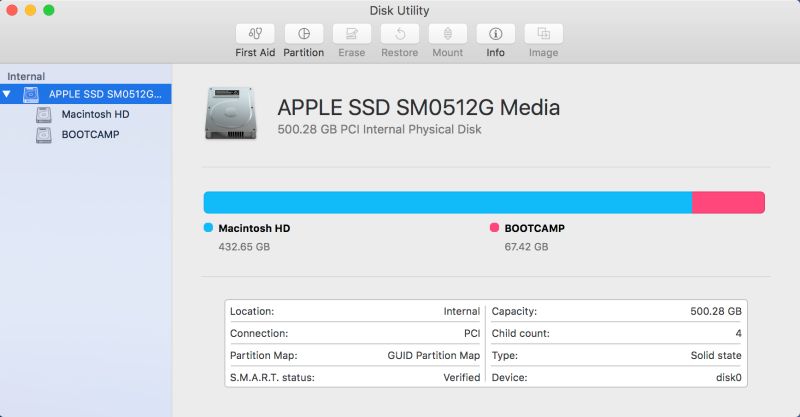Click the Device value disk0
Screen dimensions: 800x417
coord(729,377)
